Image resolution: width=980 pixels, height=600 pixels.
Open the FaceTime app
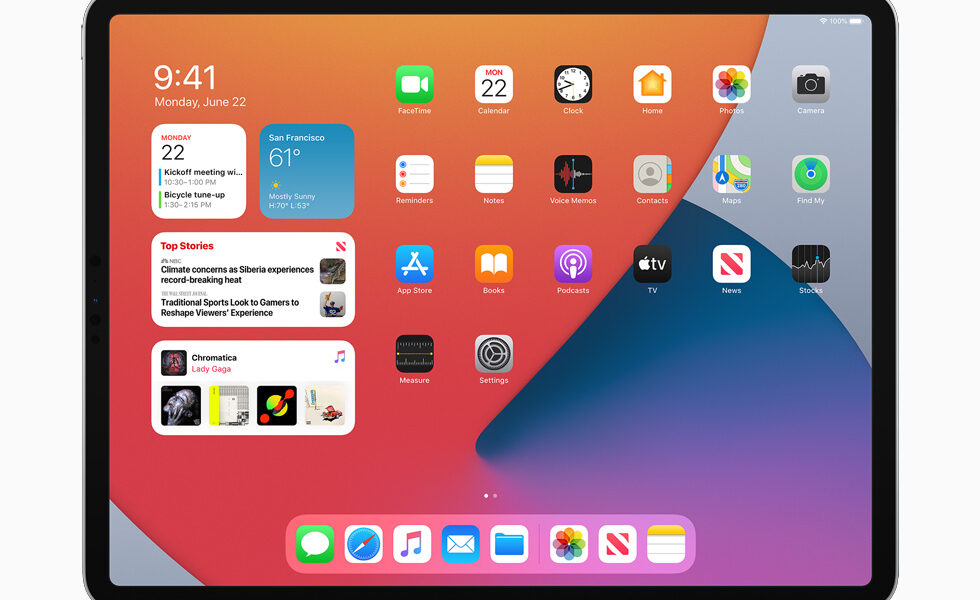414,84
